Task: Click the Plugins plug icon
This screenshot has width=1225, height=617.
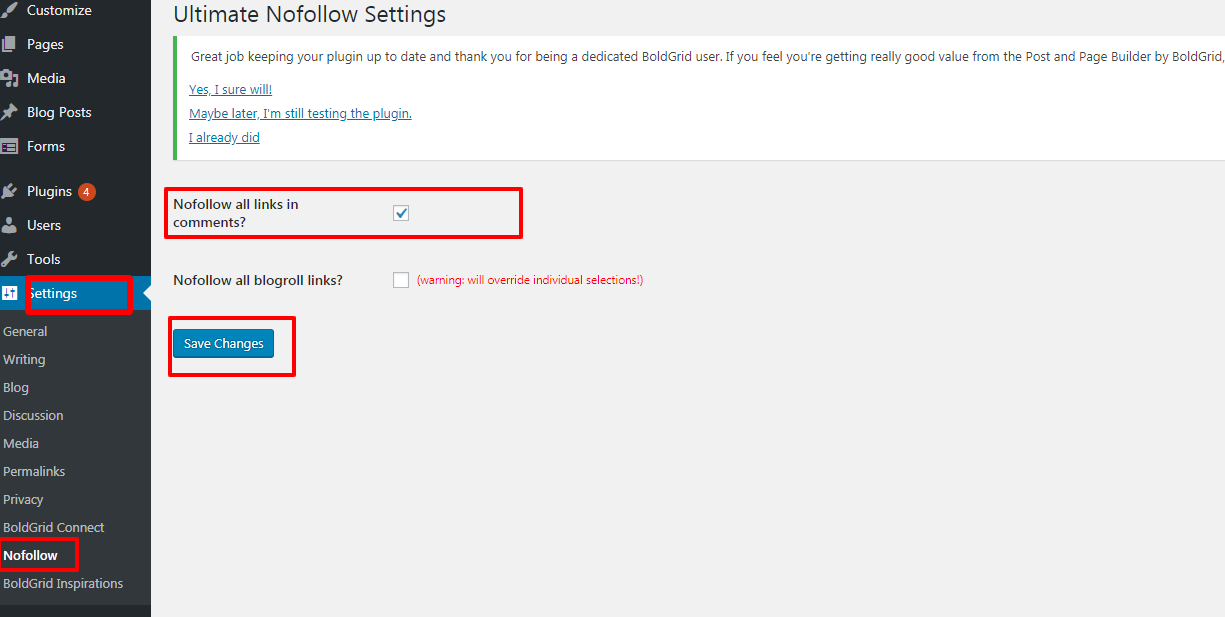Action: (12, 191)
